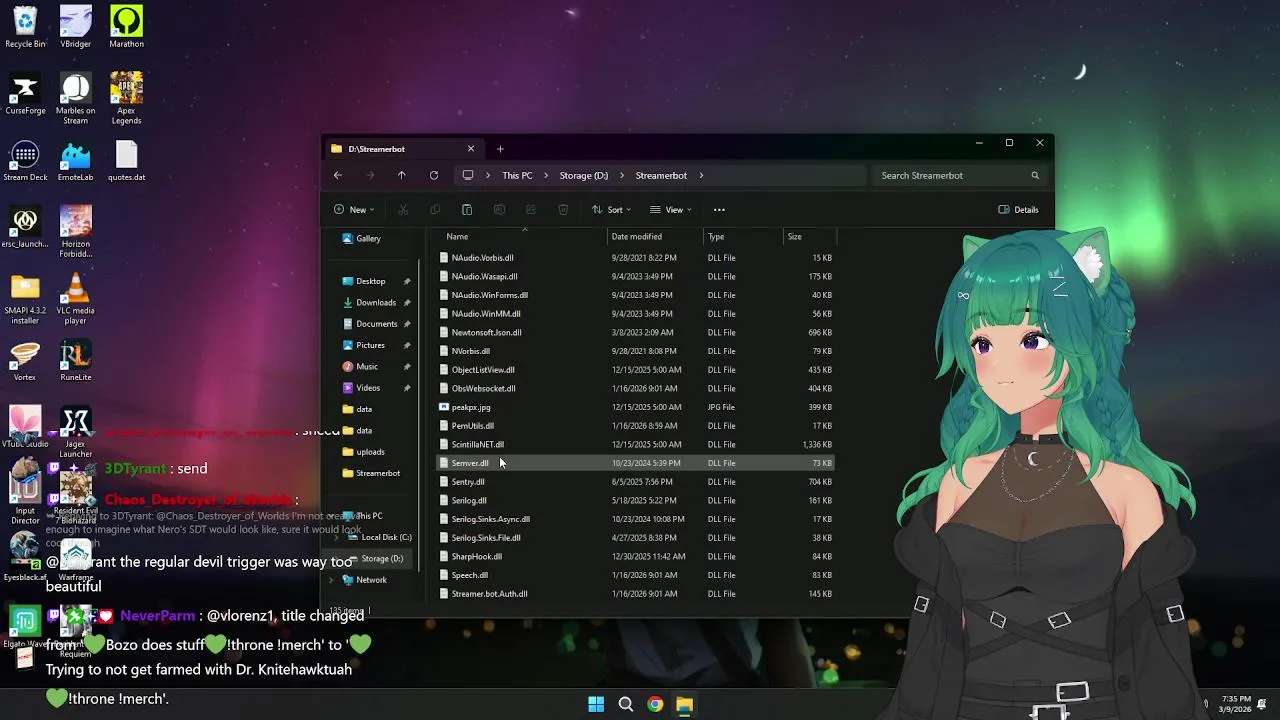The height and width of the screenshot is (720, 1280).
Task: Open taskbar Search
Action: [626, 704]
